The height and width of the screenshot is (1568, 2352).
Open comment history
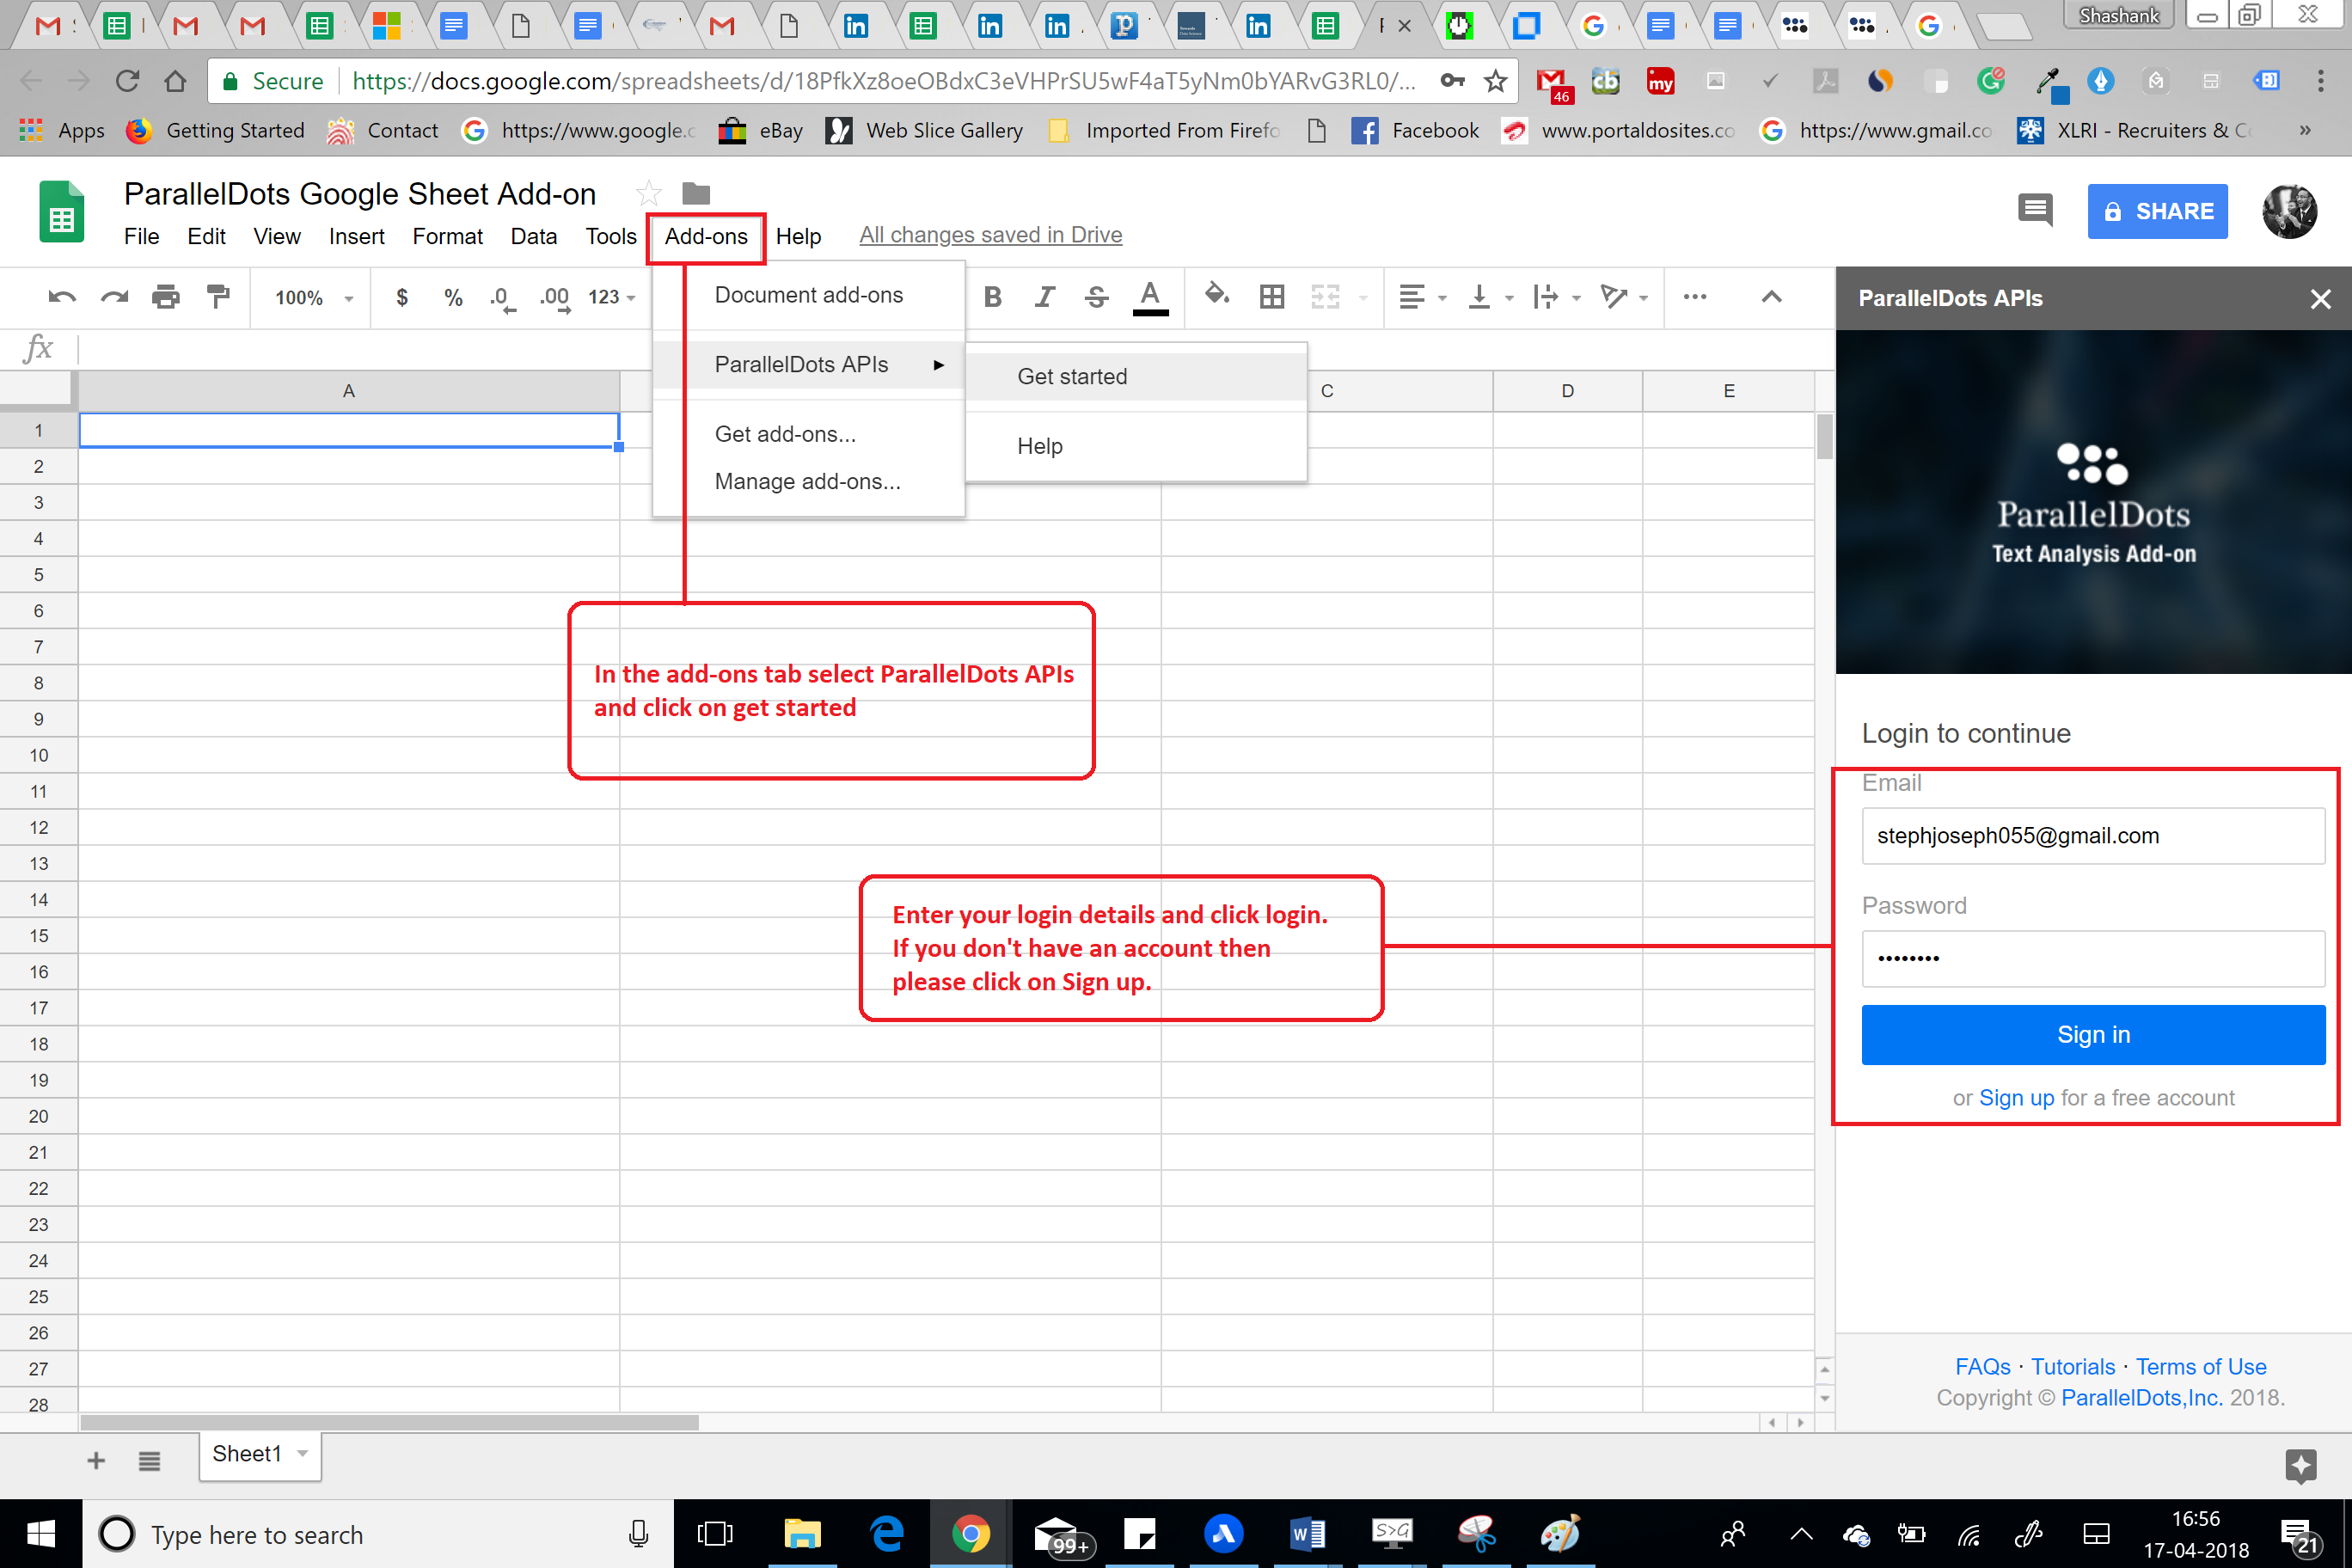[2035, 211]
